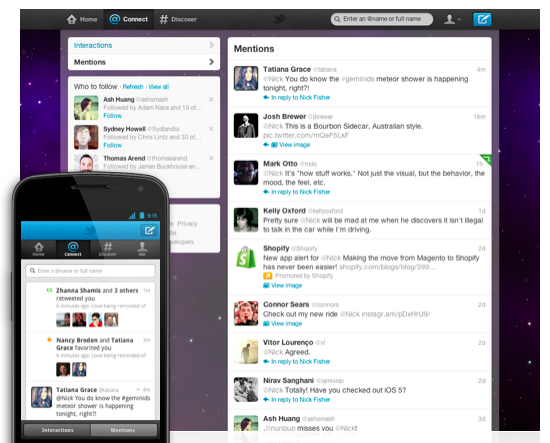The height and width of the screenshot is (443, 550).
Task: Dismiss the Ash Huang follow suggestion
Action: point(211,100)
